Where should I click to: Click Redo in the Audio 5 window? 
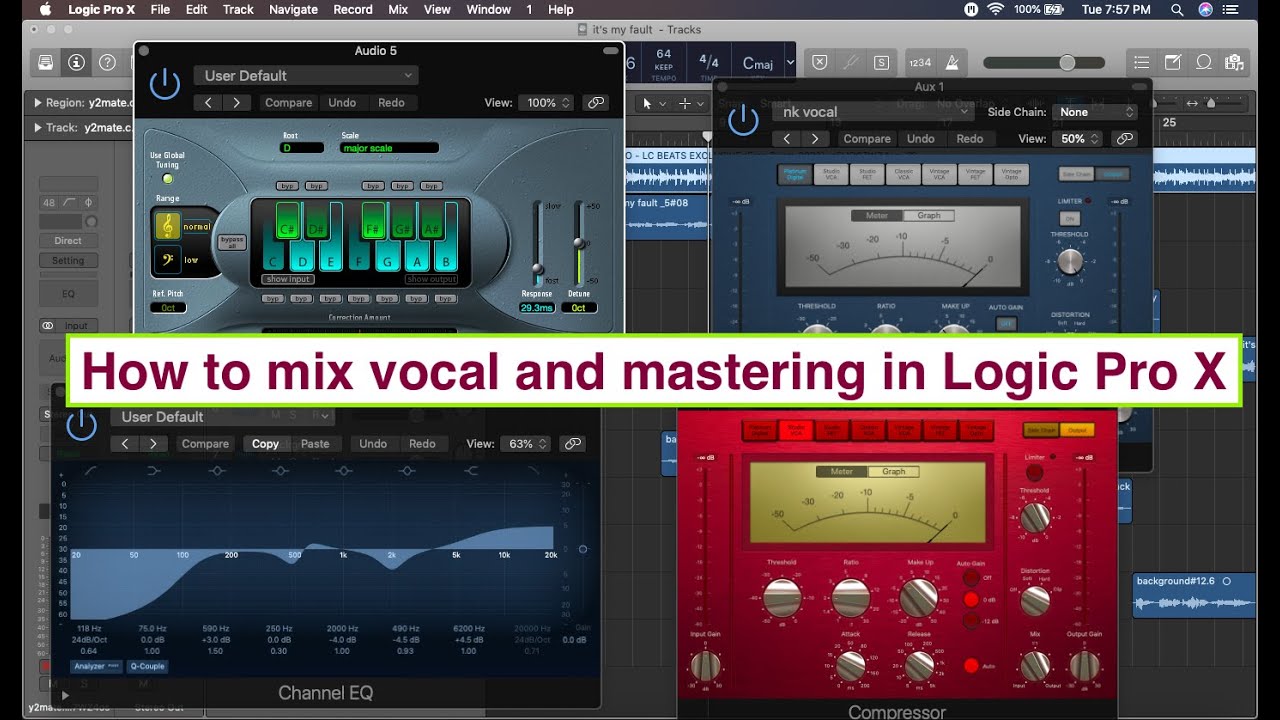(391, 102)
